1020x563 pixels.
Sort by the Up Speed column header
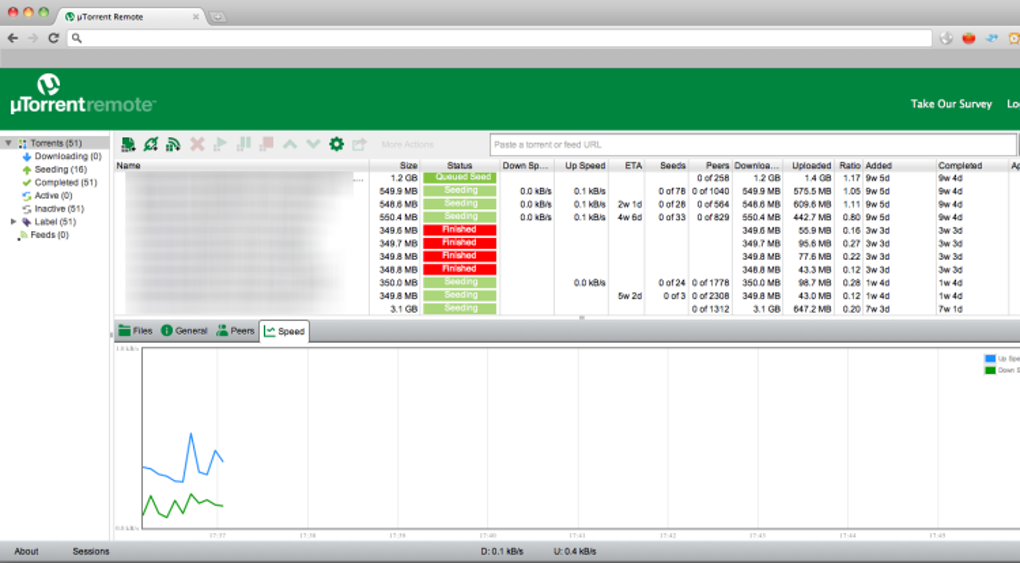pyautogui.click(x=582, y=166)
